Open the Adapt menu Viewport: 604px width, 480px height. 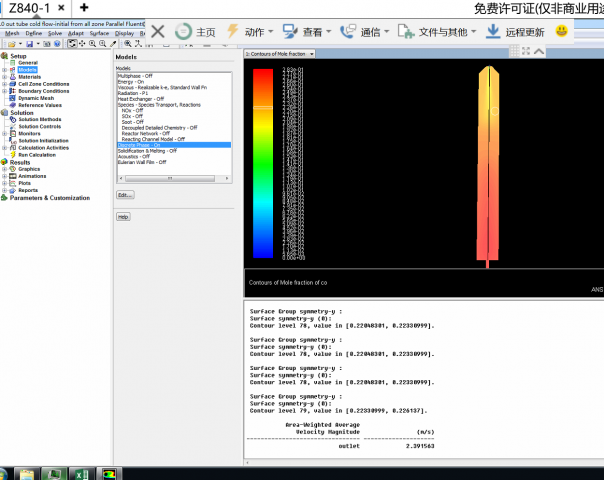(x=76, y=33)
